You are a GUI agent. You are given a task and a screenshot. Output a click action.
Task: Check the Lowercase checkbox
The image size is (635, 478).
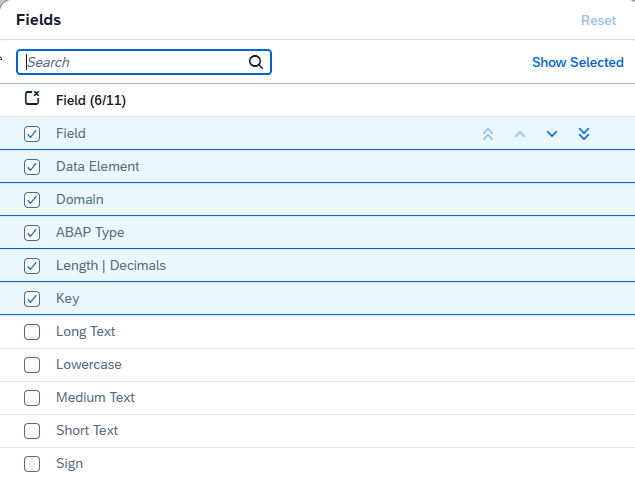click(x=32, y=365)
